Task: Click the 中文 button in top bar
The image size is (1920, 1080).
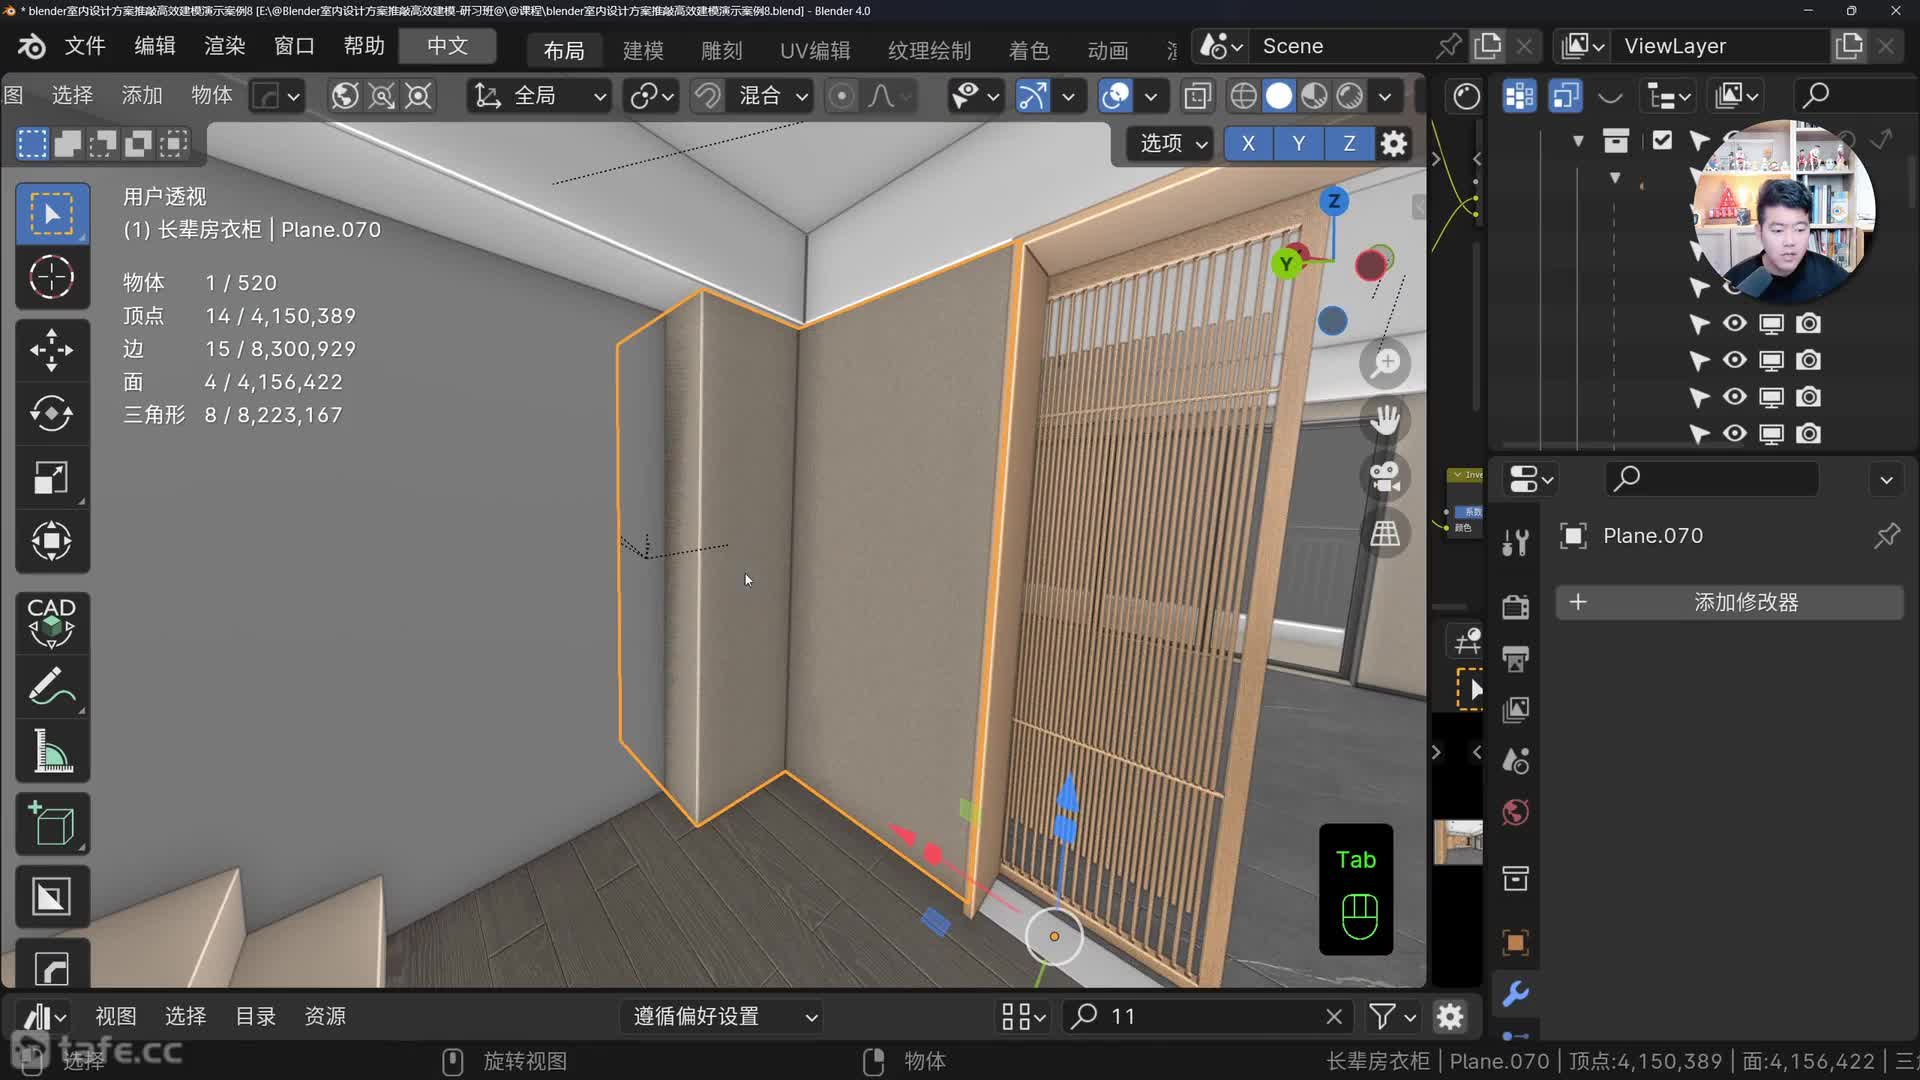Action: (x=447, y=46)
